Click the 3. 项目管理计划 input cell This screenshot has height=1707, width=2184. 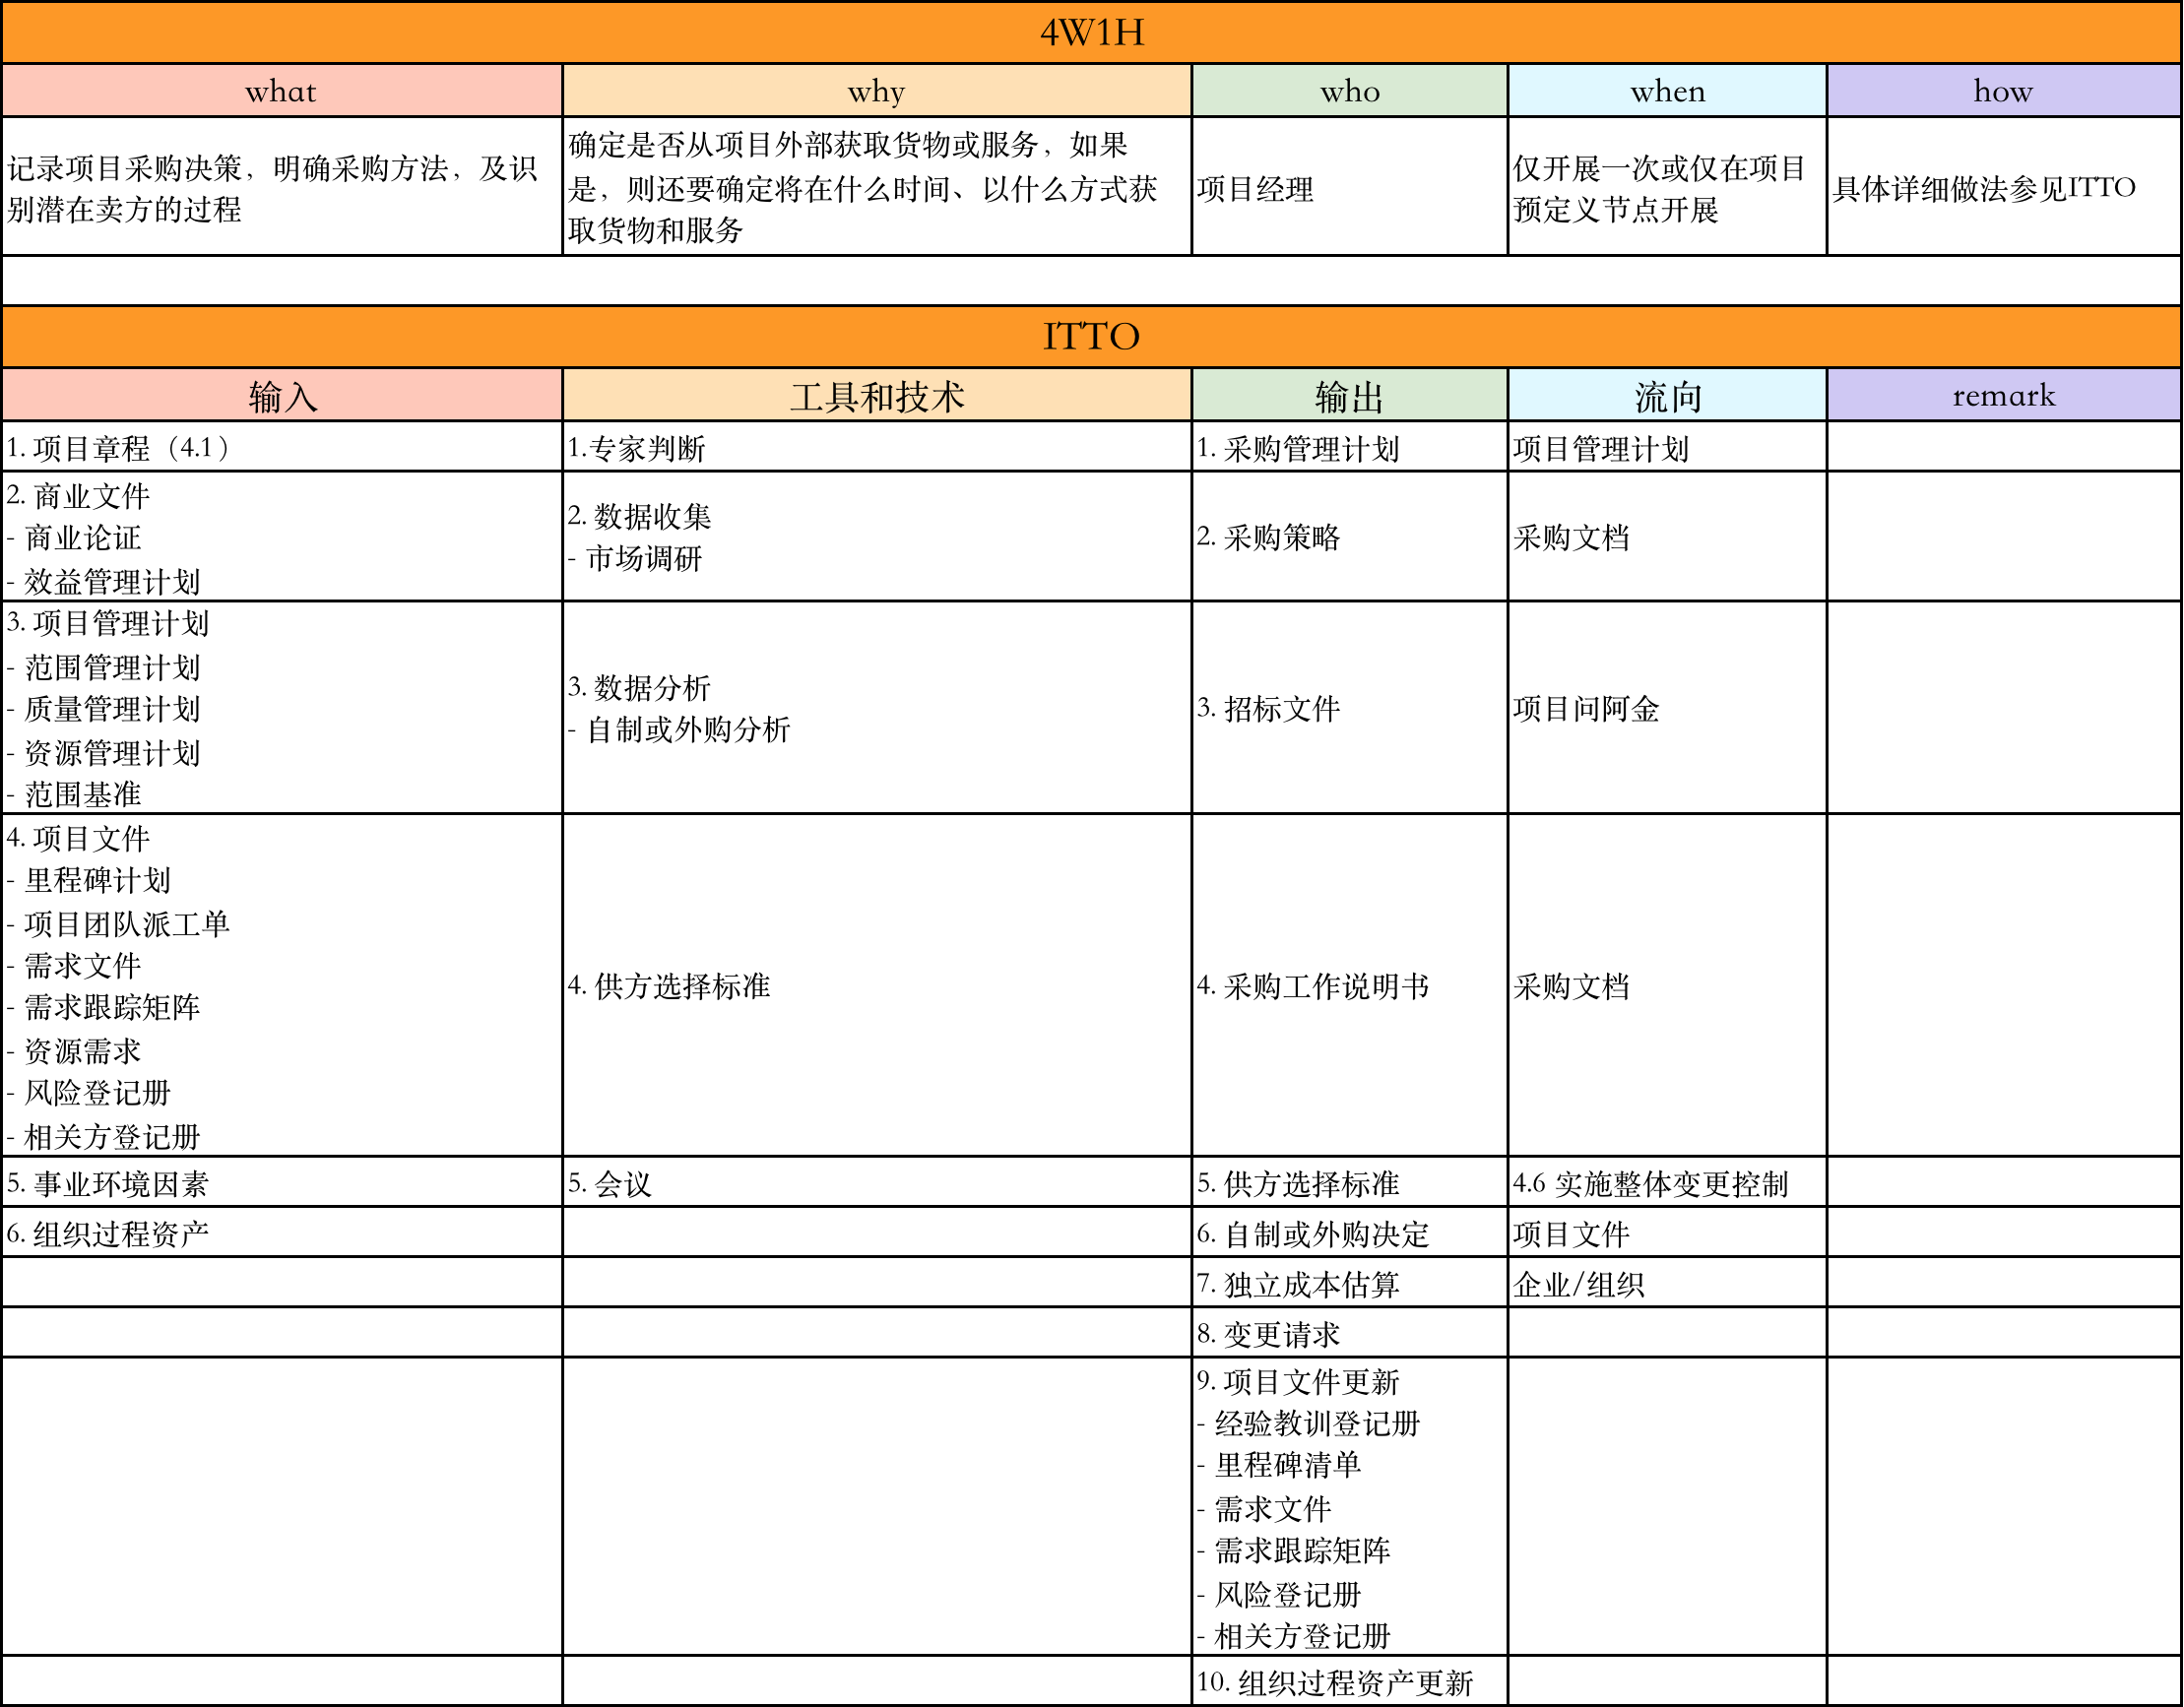282,708
